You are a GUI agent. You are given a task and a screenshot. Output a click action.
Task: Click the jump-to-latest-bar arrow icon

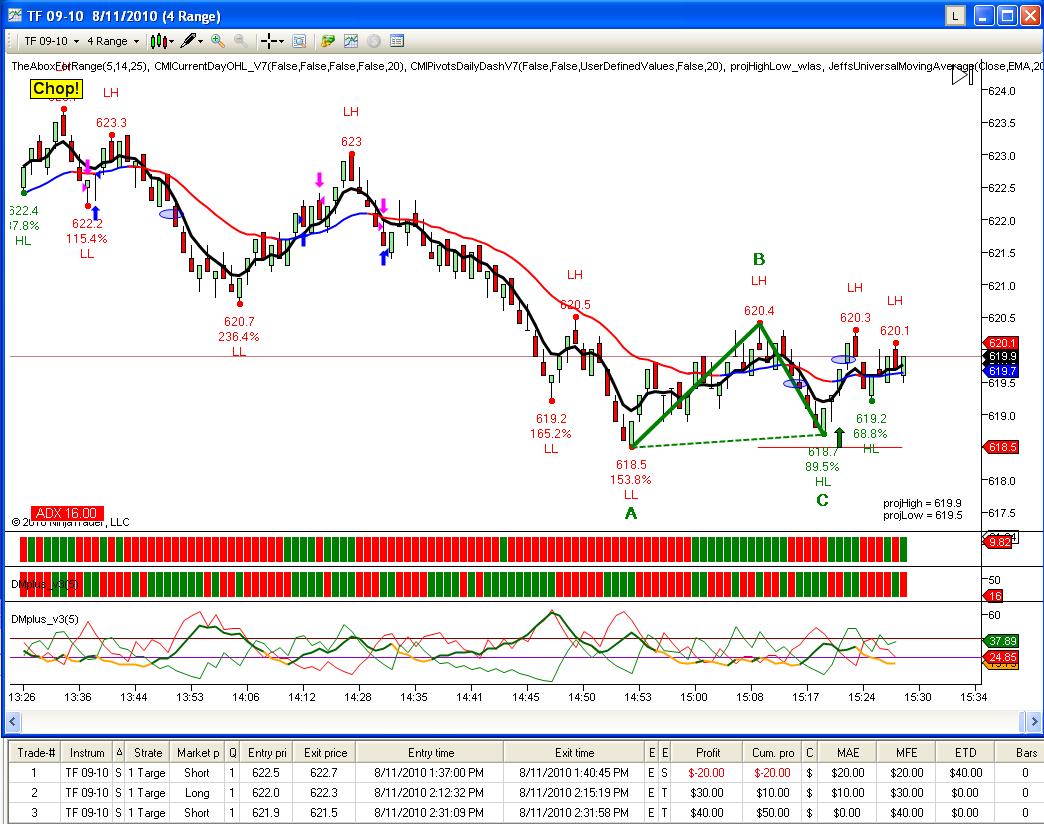tap(963, 75)
